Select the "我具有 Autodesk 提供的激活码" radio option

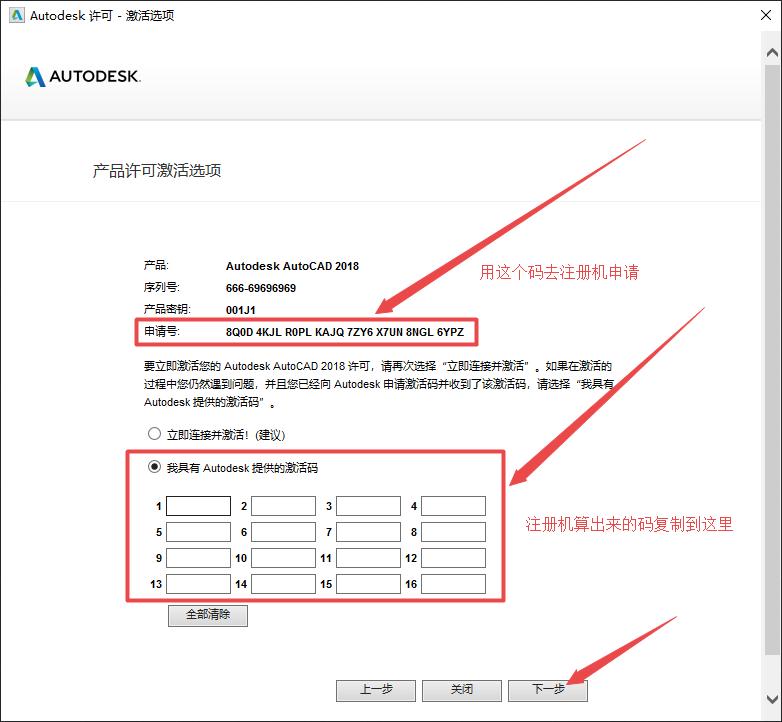pyautogui.click(x=154, y=467)
